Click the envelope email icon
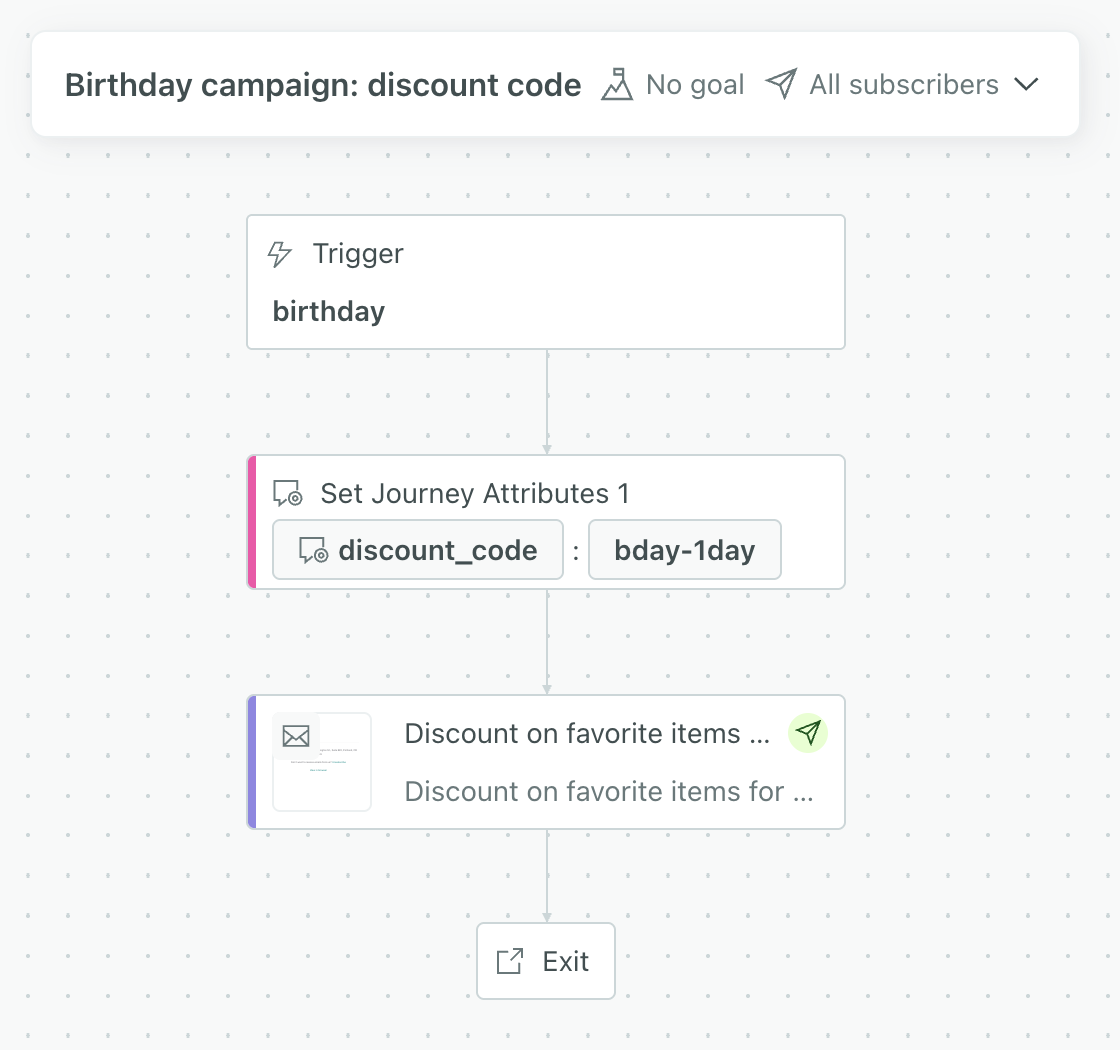Viewport: 1120px width, 1050px height. 296,737
